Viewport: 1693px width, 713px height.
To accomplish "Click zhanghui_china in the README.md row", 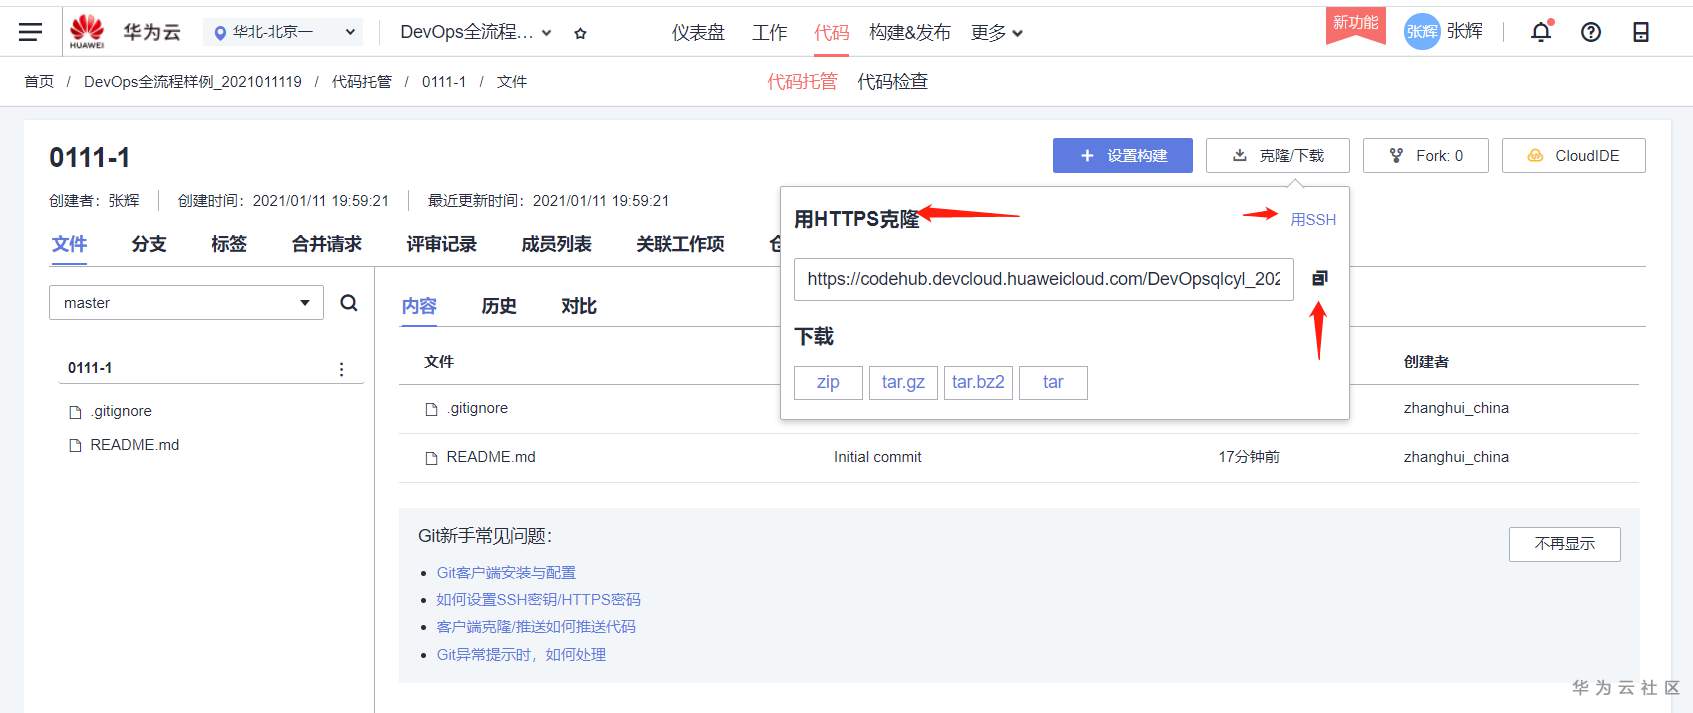I will (1456, 457).
